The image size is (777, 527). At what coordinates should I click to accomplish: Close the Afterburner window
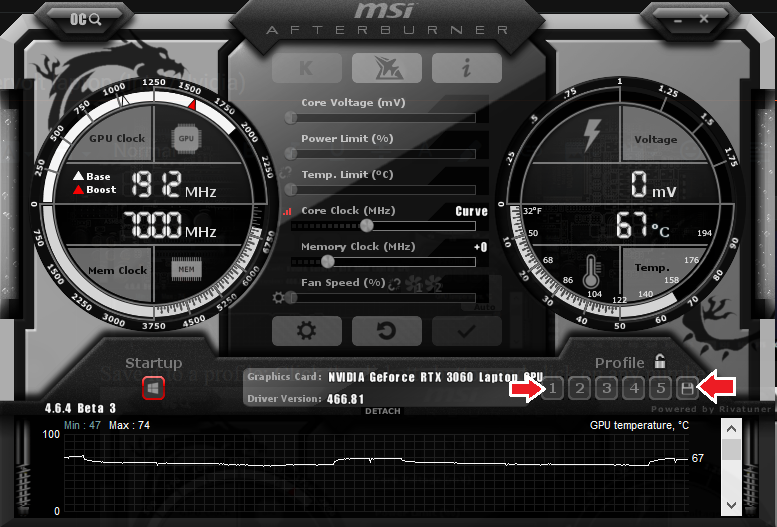pos(704,19)
